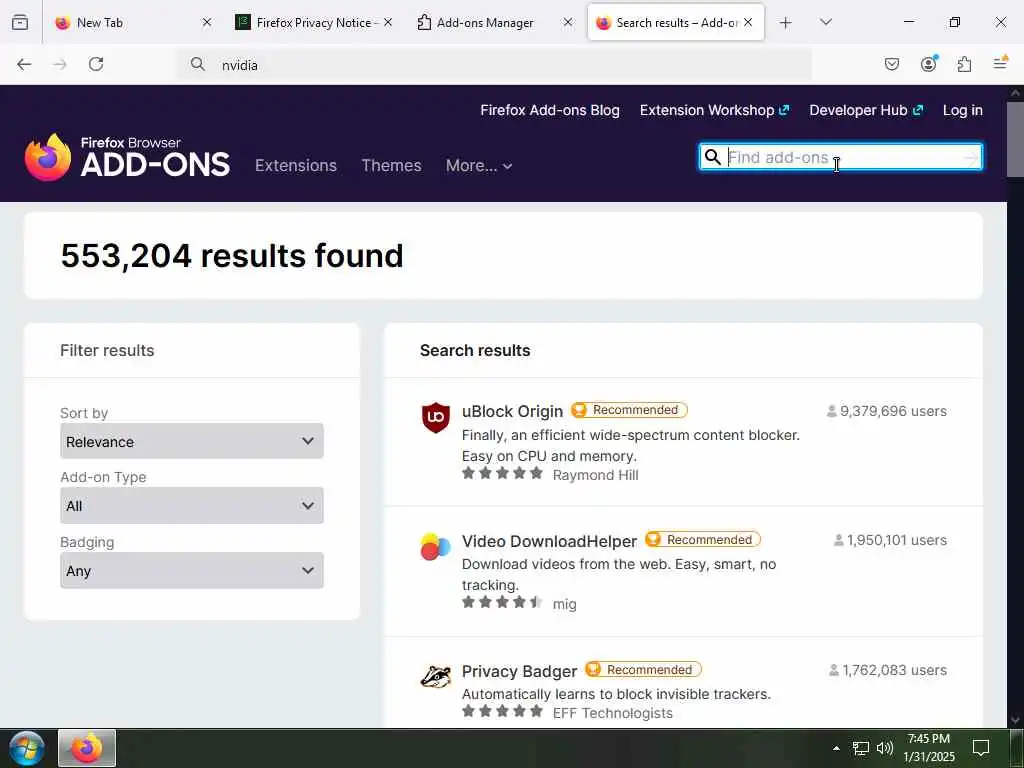Close the Add-ons Manager tab
The image size is (1024, 768).
[568, 23]
